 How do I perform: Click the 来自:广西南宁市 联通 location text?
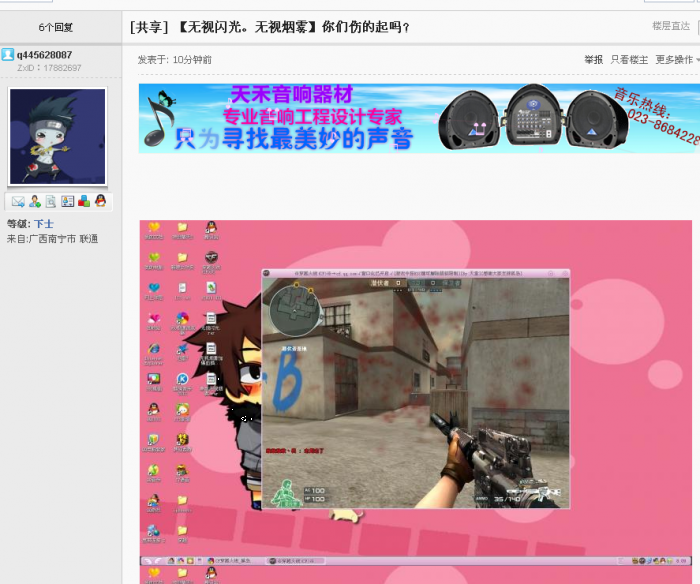point(52,239)
